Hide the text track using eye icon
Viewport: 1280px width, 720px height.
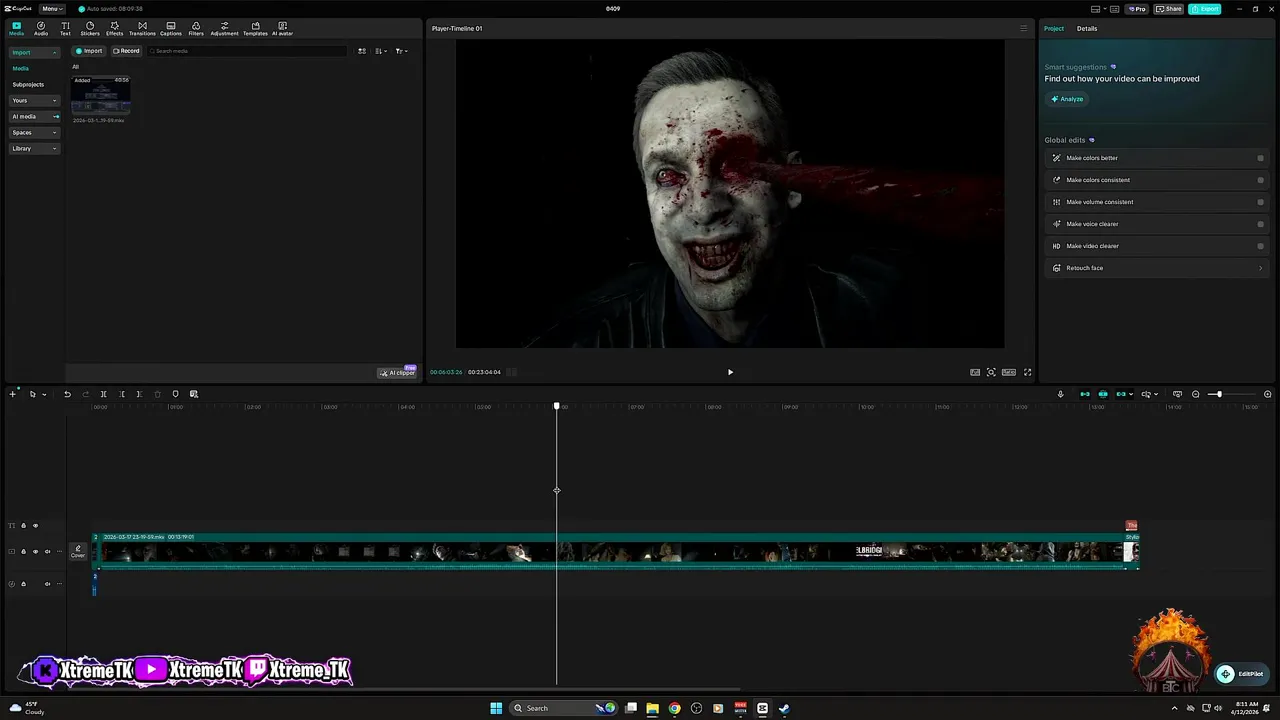[x=35, y=526]
